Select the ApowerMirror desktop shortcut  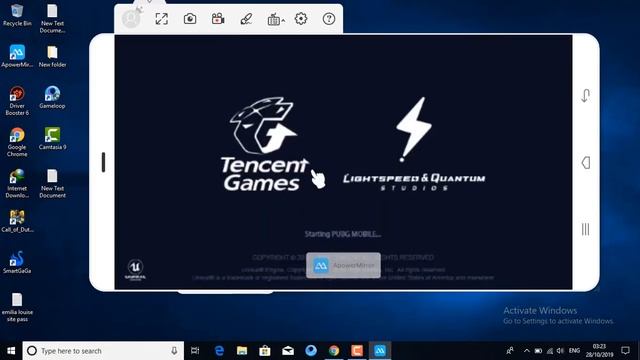(x=17, y=56)
